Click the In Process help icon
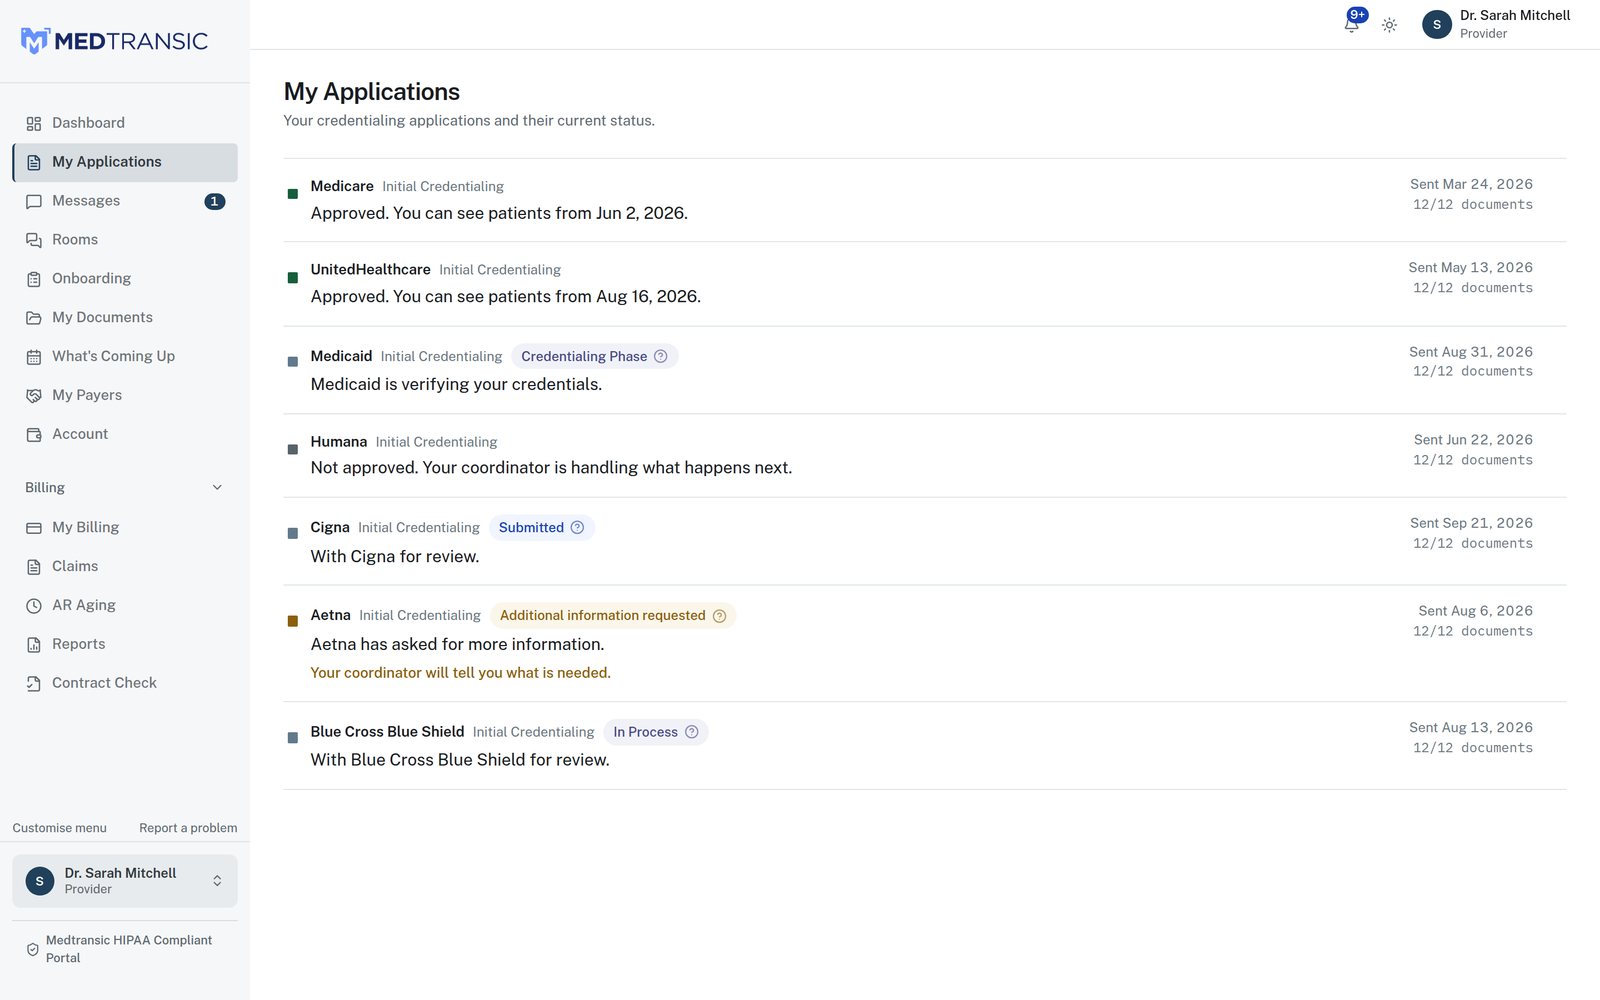The image size is (1600, 1000). (x=691, y=732)
